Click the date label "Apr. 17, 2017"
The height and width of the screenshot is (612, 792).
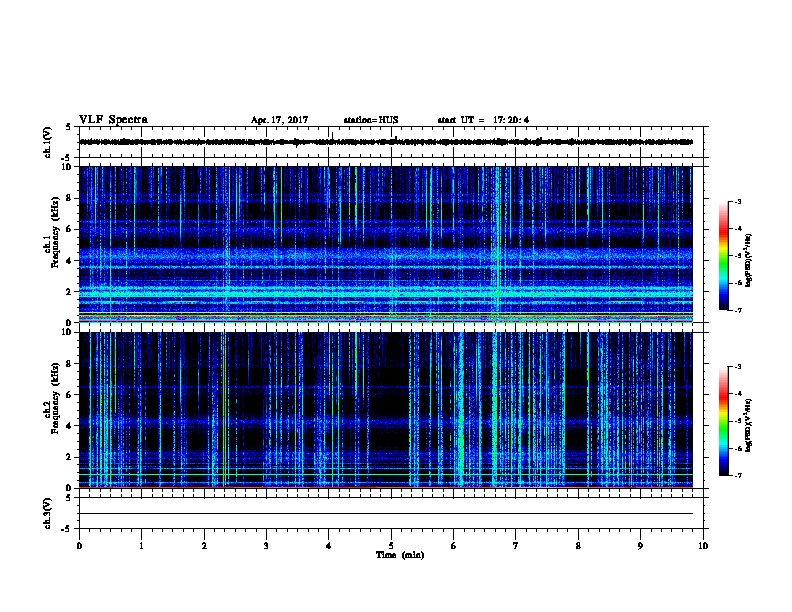tap(279, 120)
